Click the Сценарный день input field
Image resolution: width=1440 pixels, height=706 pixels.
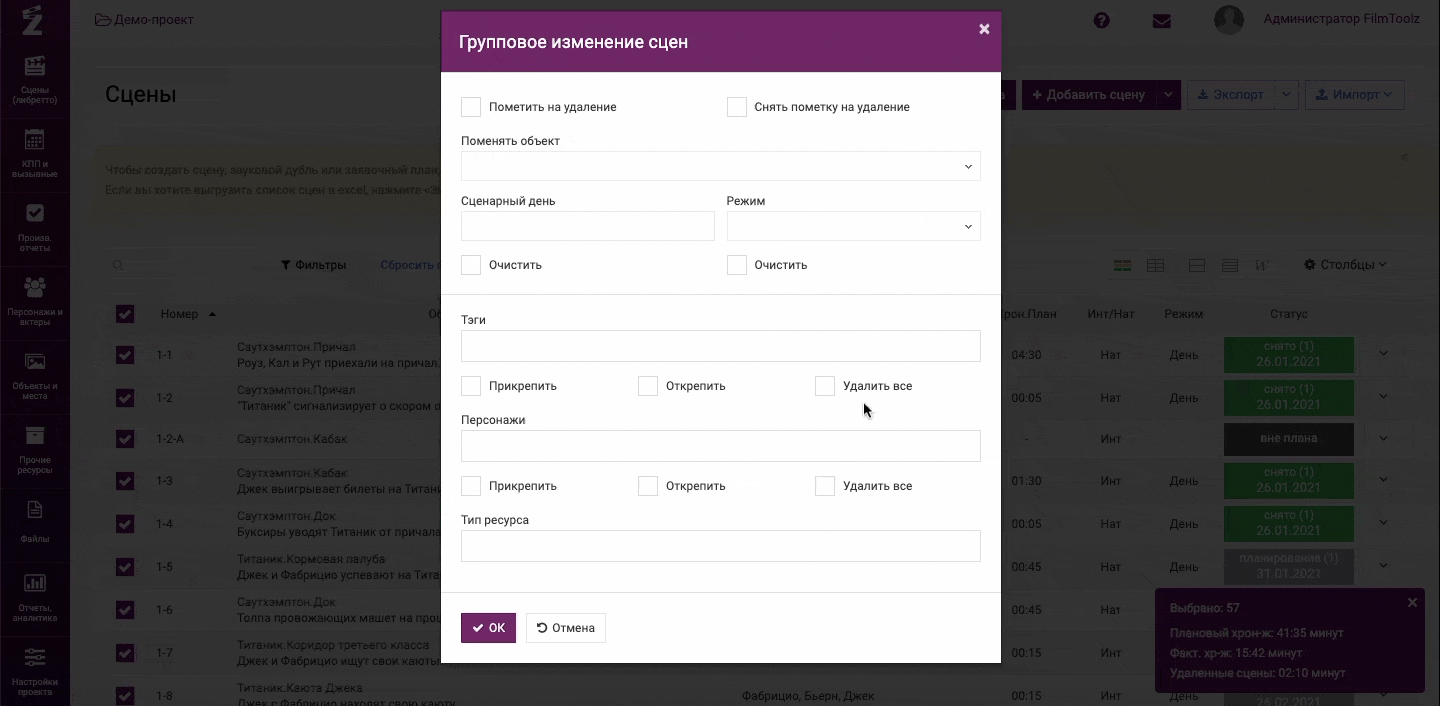[588, 226]
